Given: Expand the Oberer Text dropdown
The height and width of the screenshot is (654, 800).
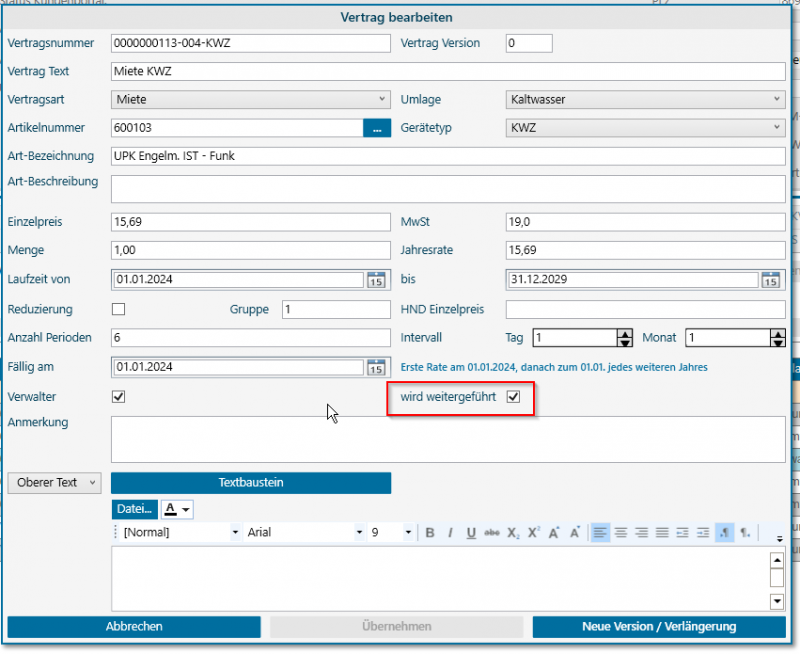Looking at the screenshot, I should coord(55,483).
